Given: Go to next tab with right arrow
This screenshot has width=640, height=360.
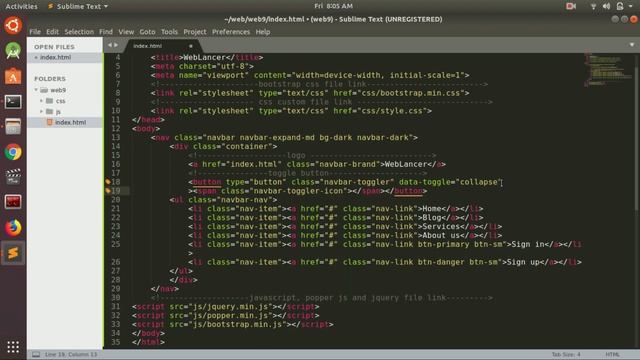Looking at the screenshot, I should click(x=116, y=45).
